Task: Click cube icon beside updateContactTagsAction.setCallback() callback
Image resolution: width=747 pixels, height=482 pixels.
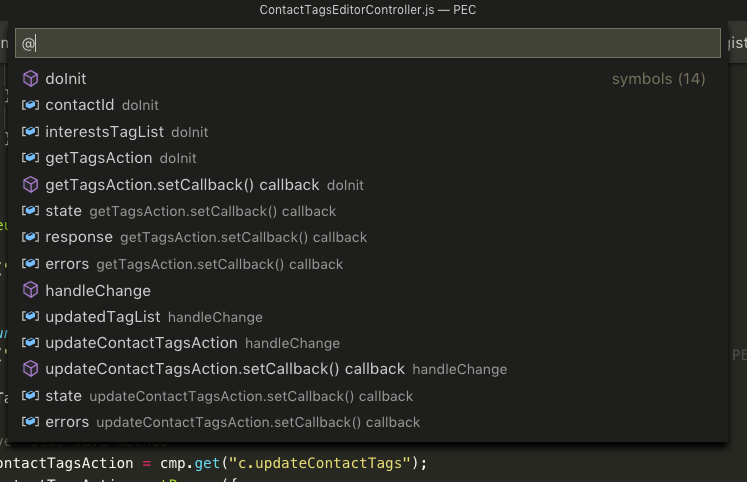Action: [30, 369]
